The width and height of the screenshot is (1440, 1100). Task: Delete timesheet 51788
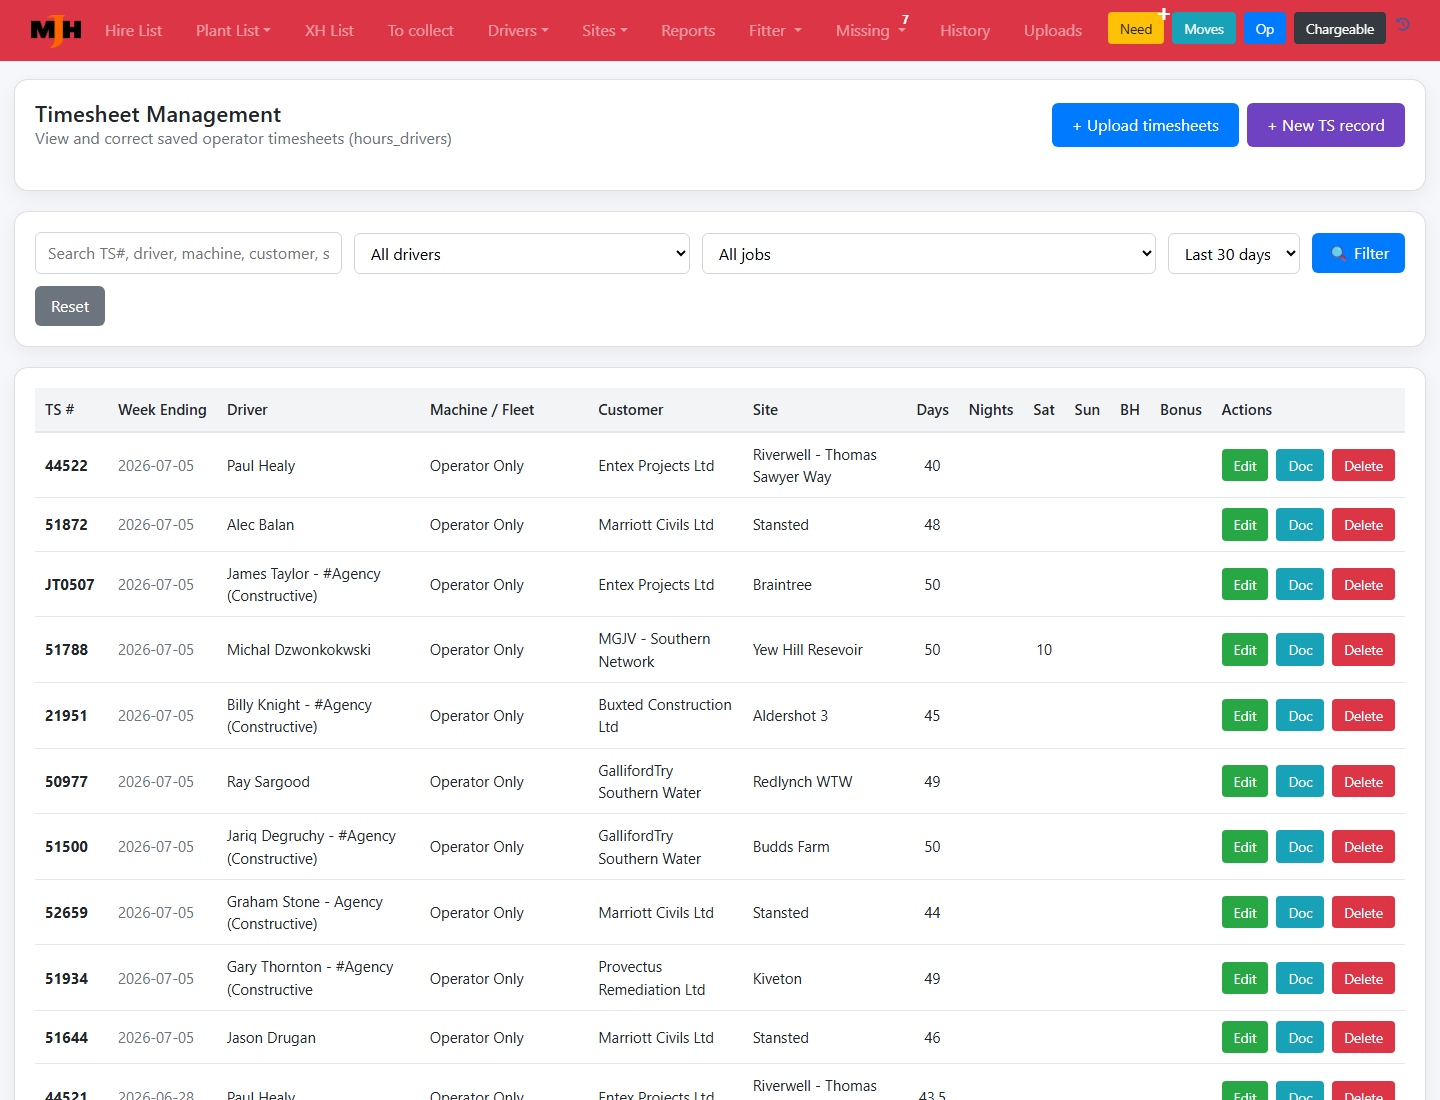(x=1363, y=650)
